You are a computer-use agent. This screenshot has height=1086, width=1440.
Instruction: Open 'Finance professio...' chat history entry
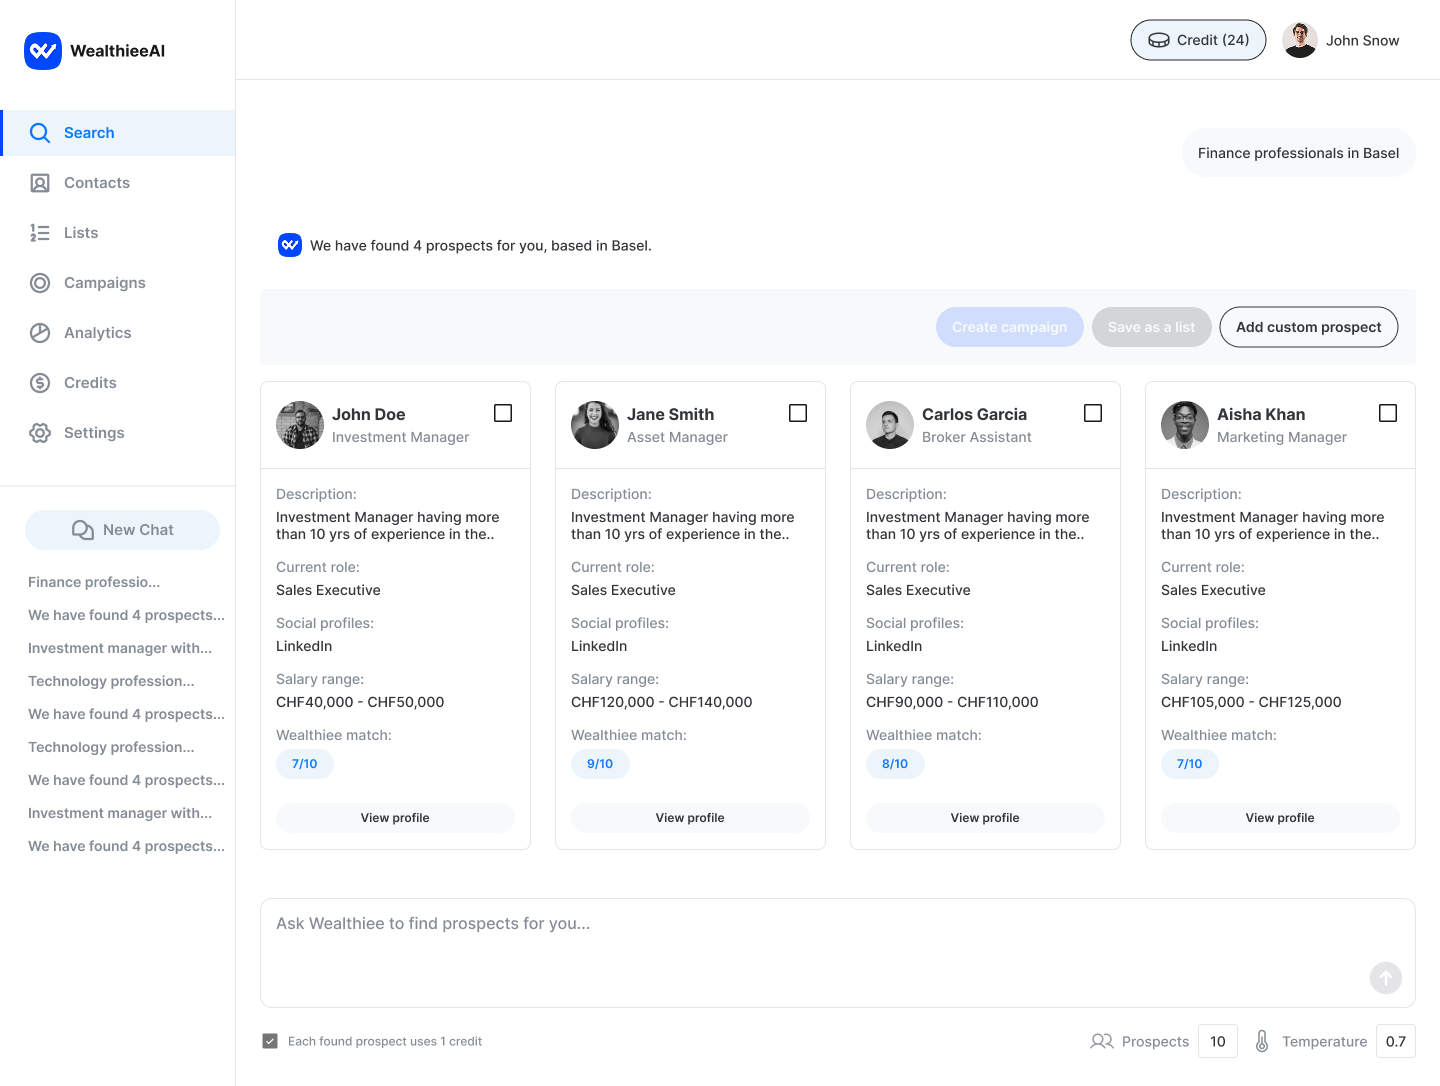(94, 582)
